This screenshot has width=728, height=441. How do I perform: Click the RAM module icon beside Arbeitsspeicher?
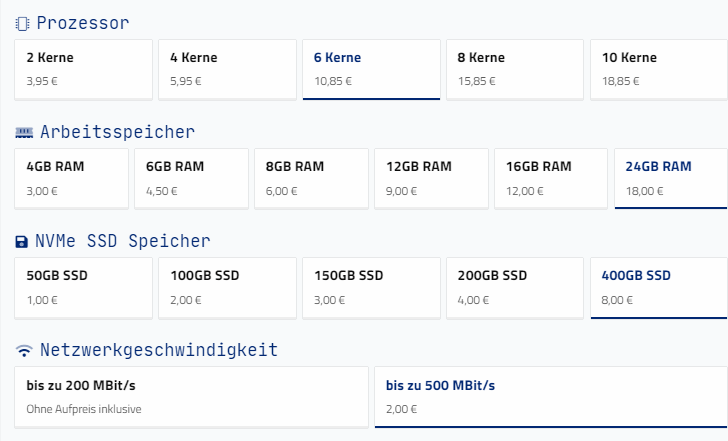point(24,133)
